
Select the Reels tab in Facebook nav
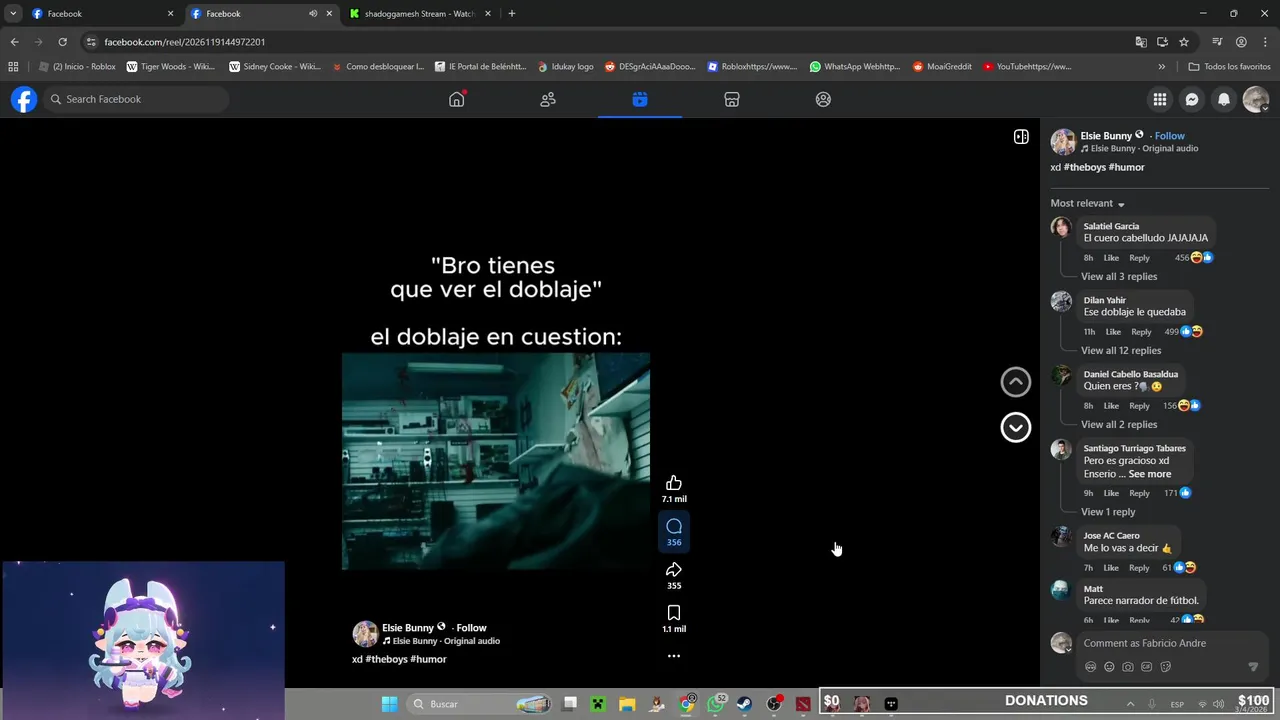(640, 99)
